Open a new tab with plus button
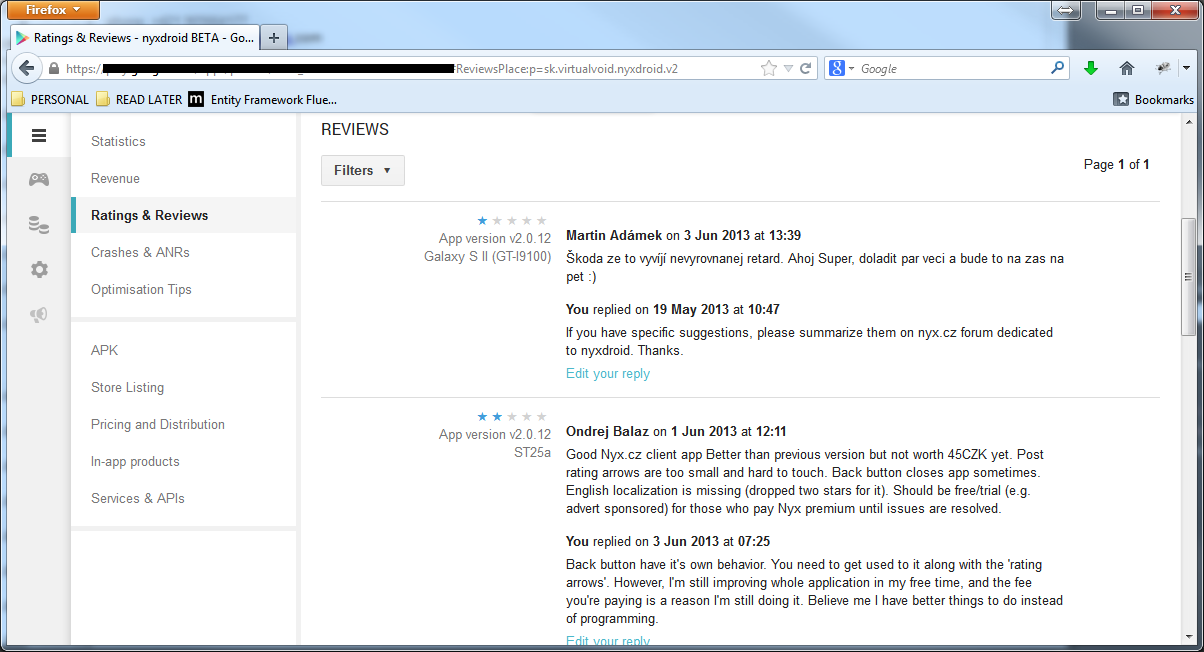The height and width of the screenshot is (652, 1204). pyautogui.click(x=273, y=37)
